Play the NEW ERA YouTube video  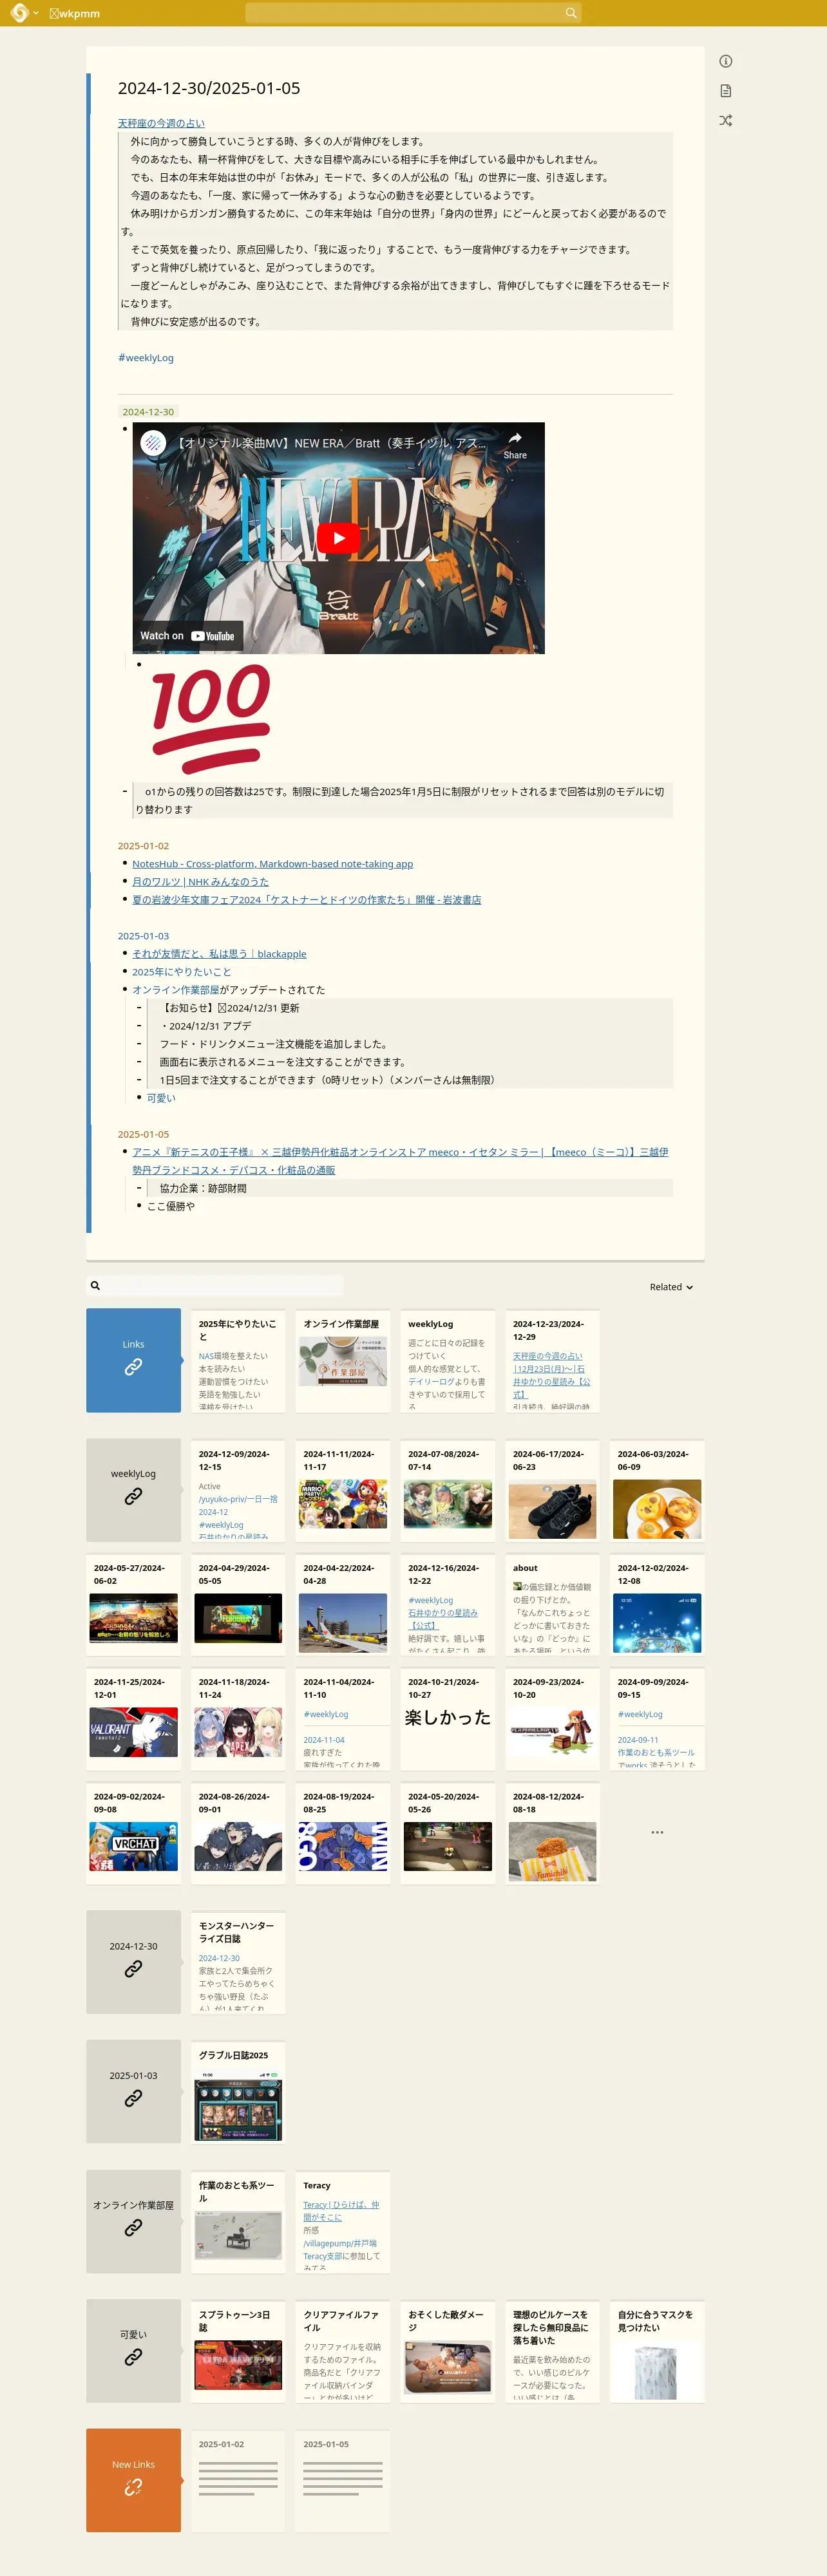[339, 538]
